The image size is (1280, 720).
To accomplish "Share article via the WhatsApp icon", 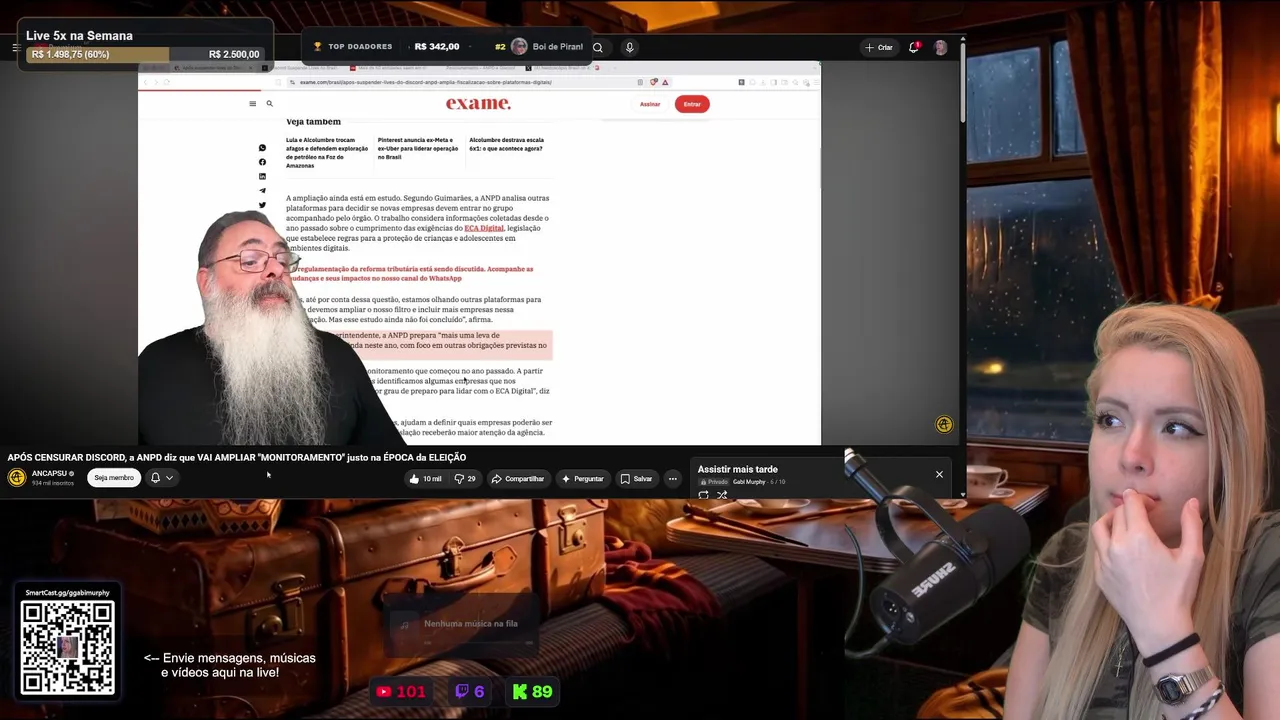I will (262, 148).
